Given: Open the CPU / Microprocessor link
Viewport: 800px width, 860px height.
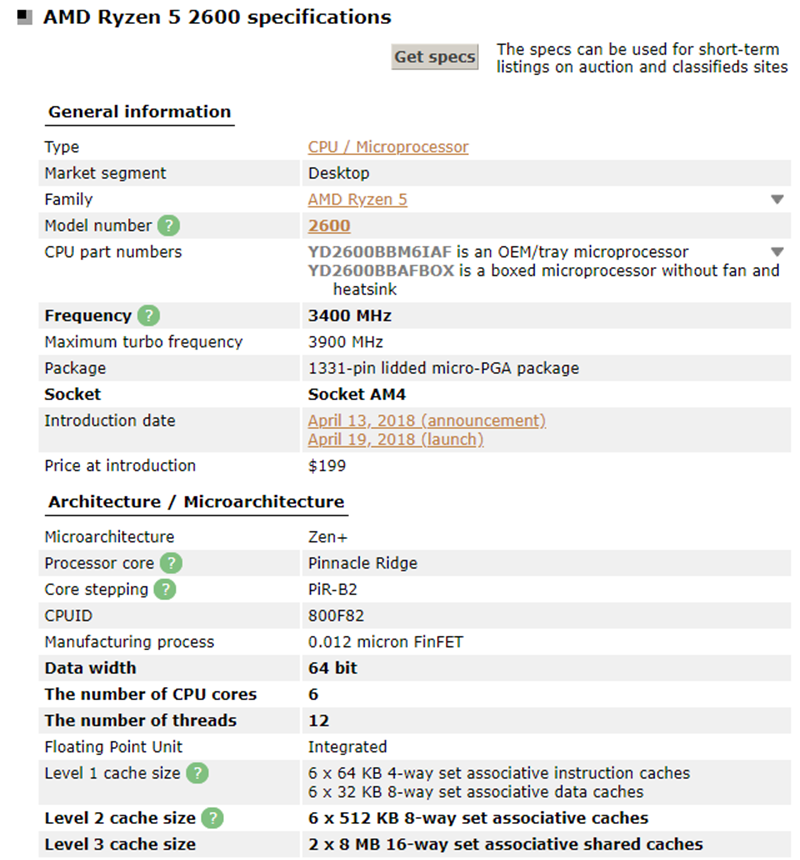Looking at the screenshot, I should [x=388, y=147].
